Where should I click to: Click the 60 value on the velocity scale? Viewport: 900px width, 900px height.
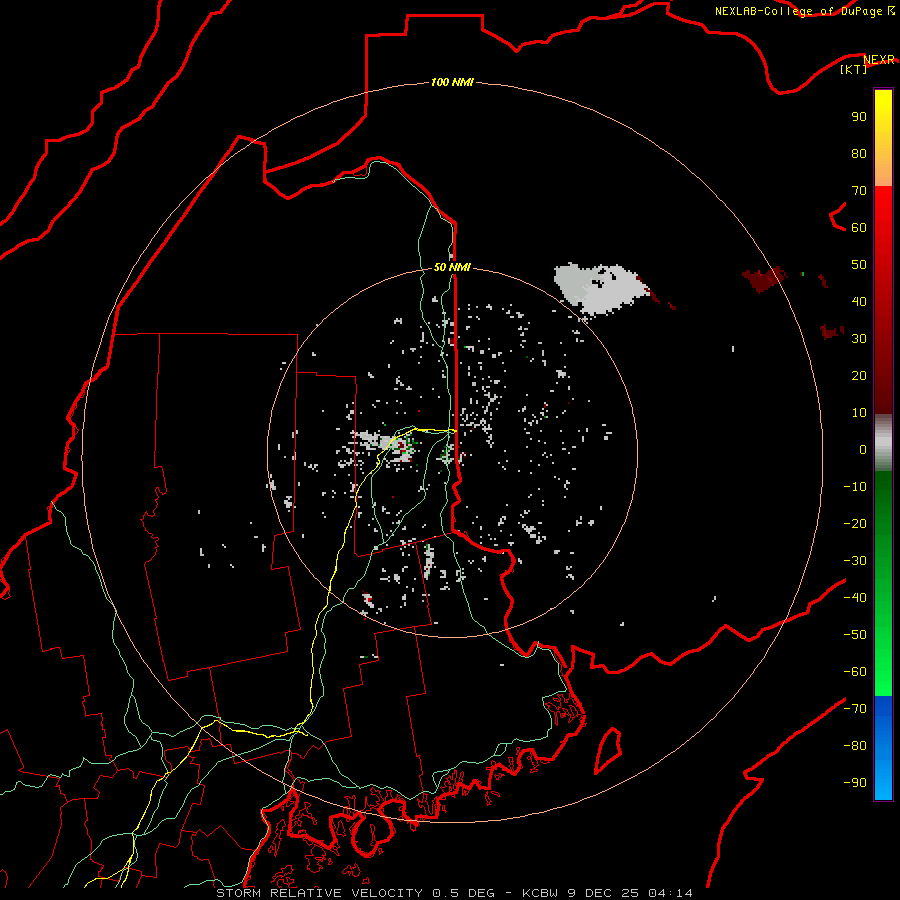859,227
